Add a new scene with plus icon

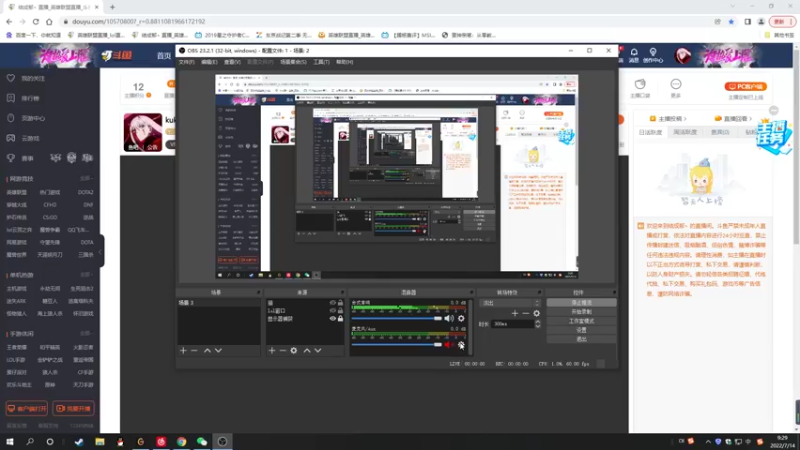coord(183,351)
